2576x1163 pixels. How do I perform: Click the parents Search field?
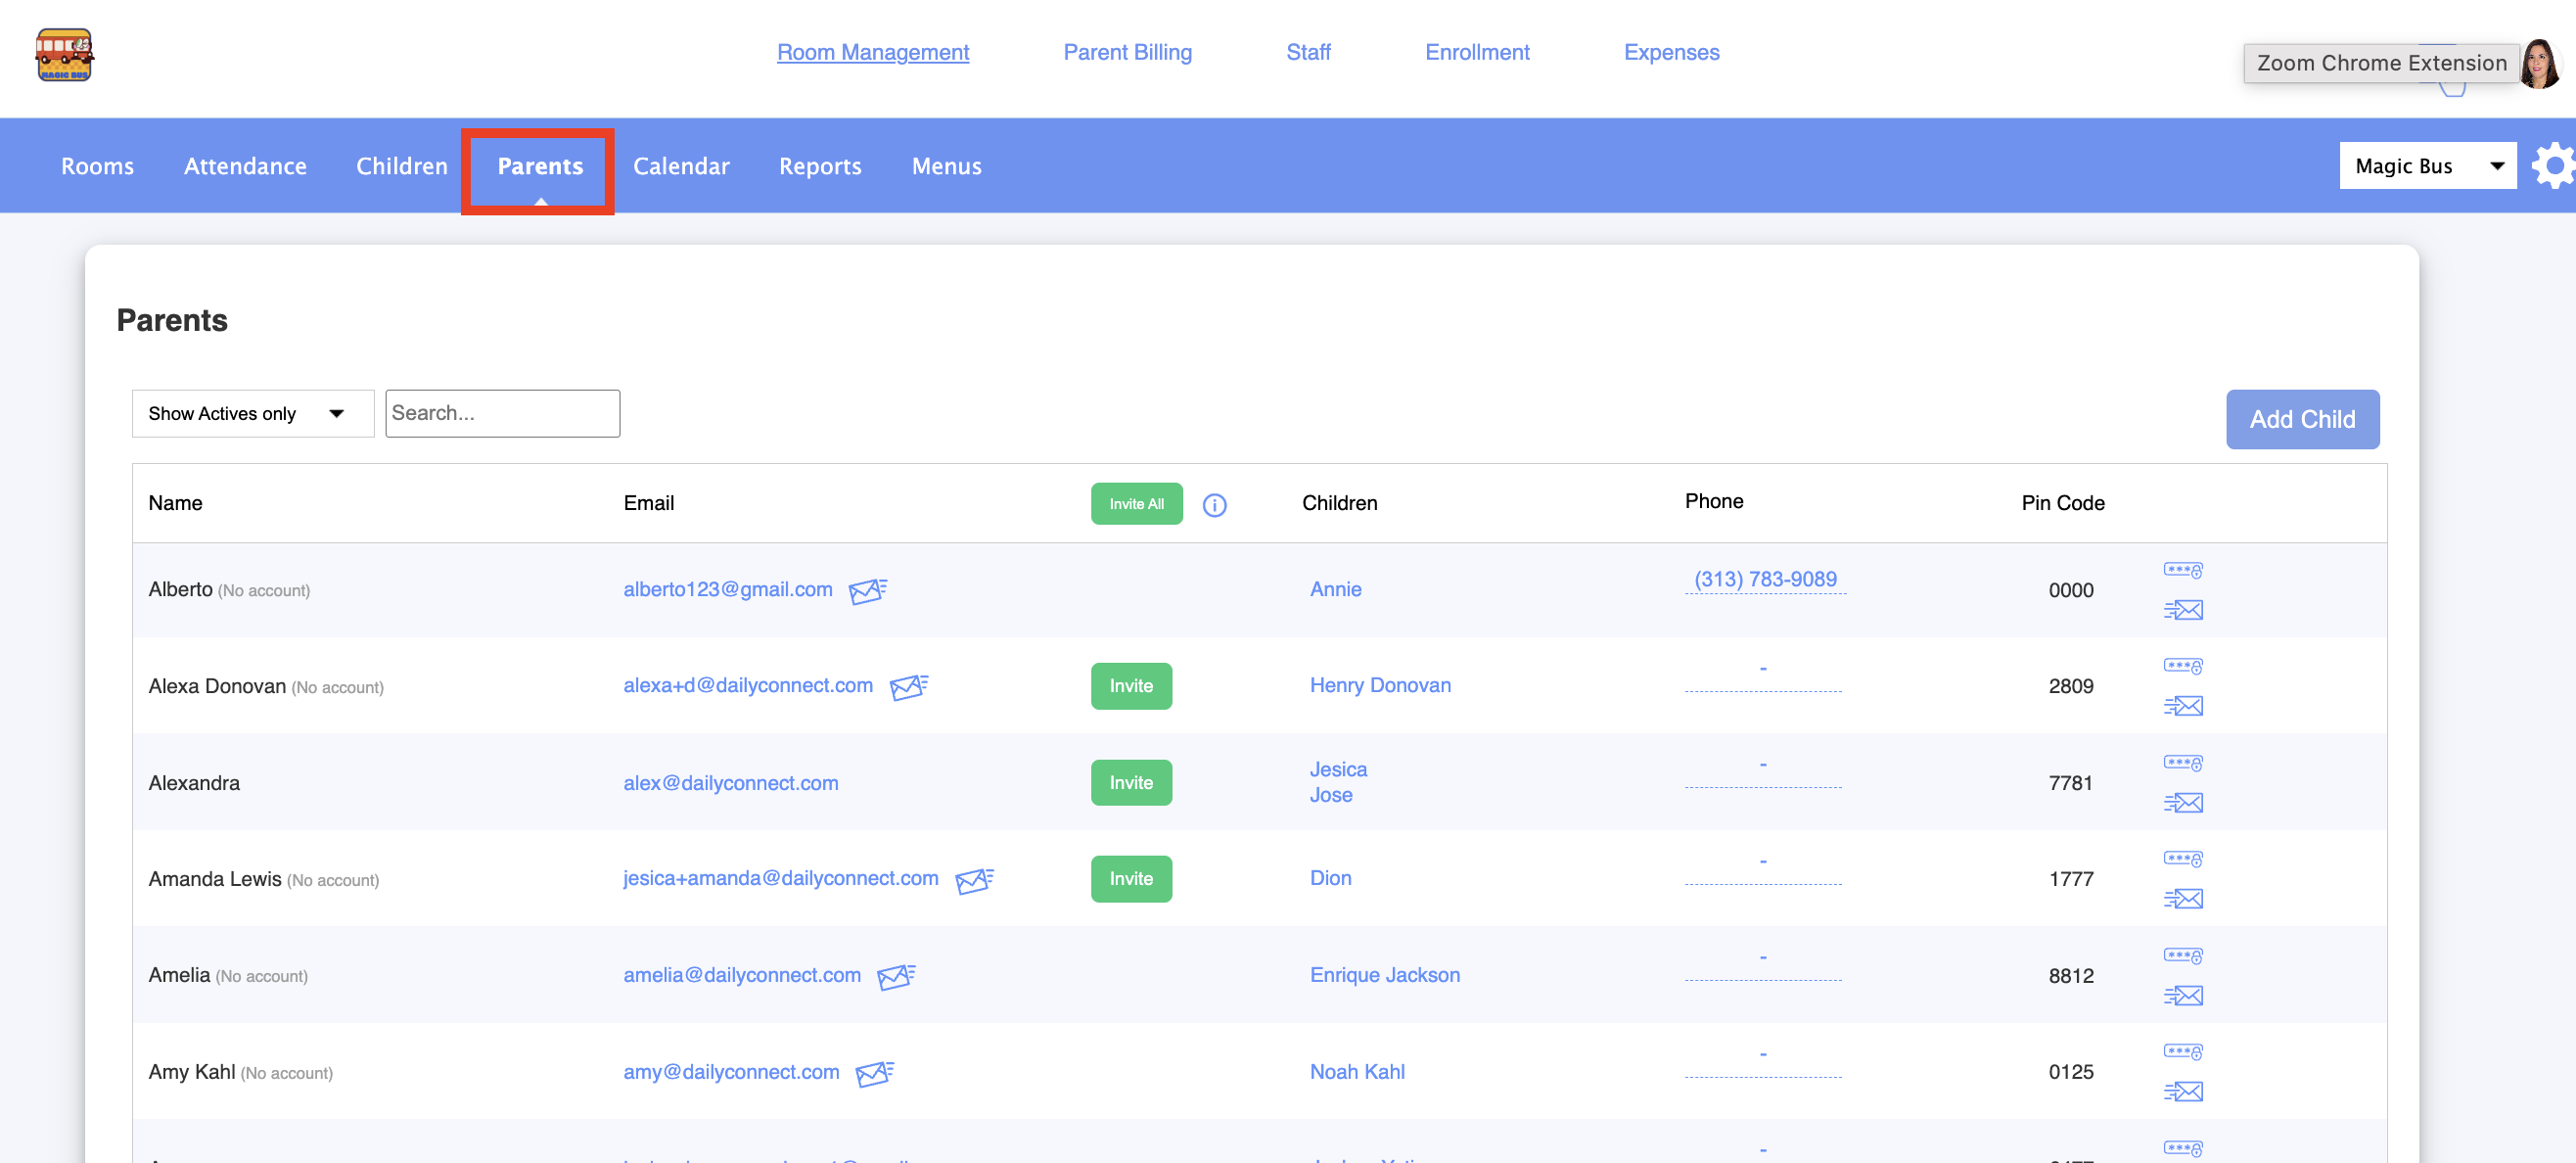pyautogui.click(x=502, y=413)
